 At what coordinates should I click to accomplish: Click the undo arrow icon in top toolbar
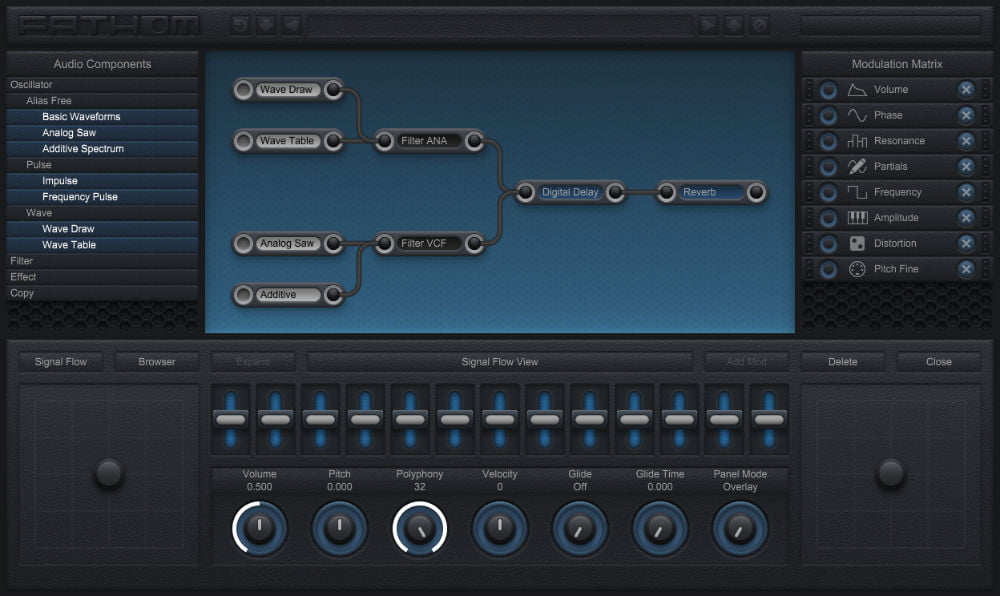pyautogui.click(x=240, y=25)
